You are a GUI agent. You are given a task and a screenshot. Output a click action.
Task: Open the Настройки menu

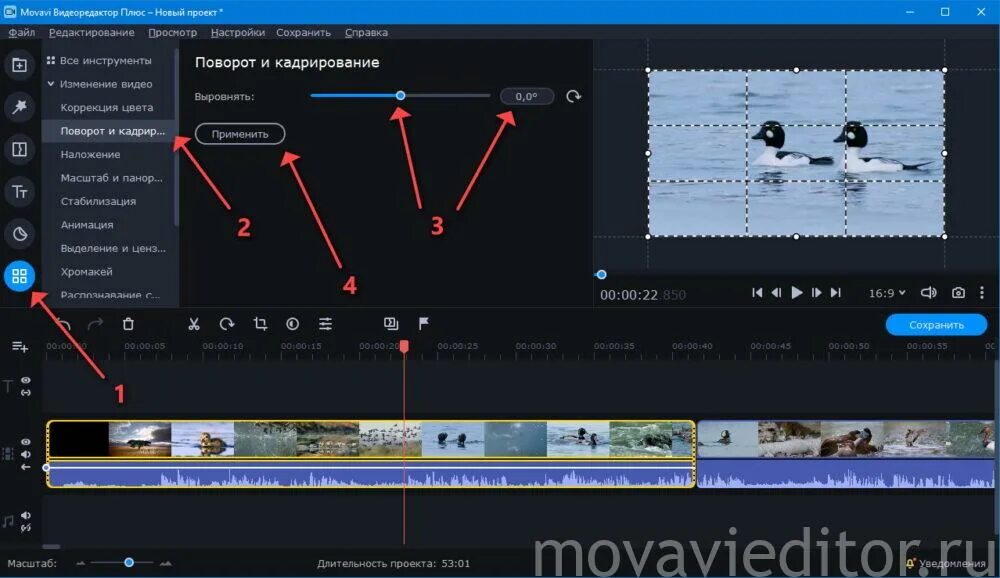[238, 33]
